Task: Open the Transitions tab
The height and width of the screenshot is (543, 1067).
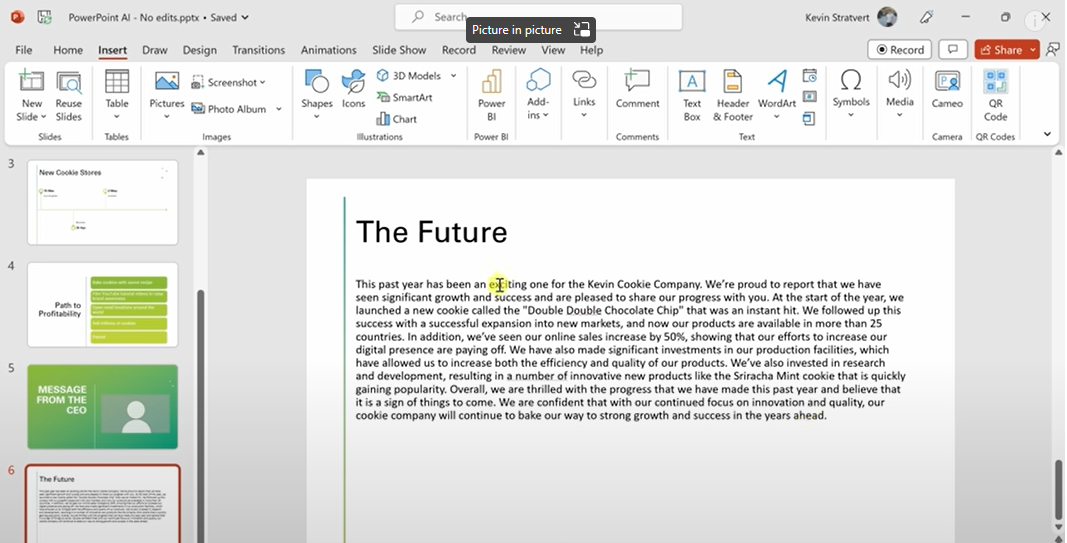Action: coord(259,50)
